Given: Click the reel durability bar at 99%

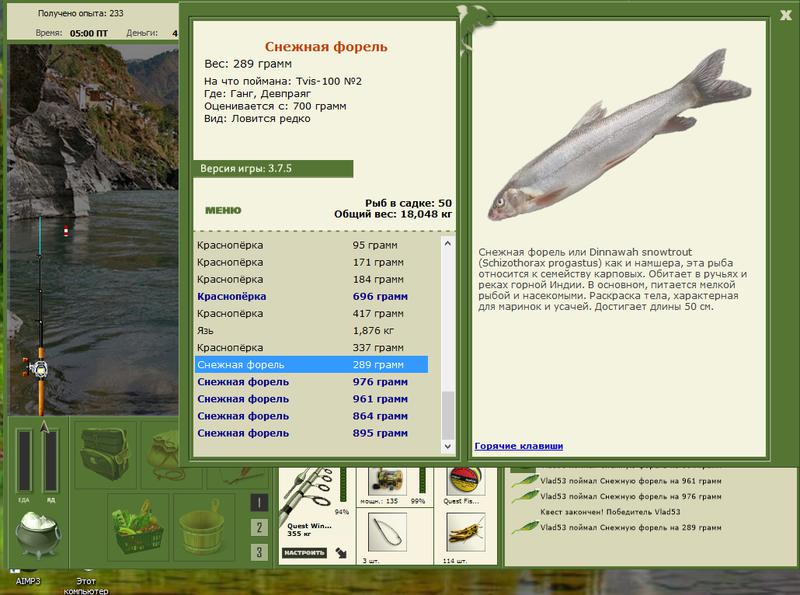Looking at the screenshot, I should point(422,481).
